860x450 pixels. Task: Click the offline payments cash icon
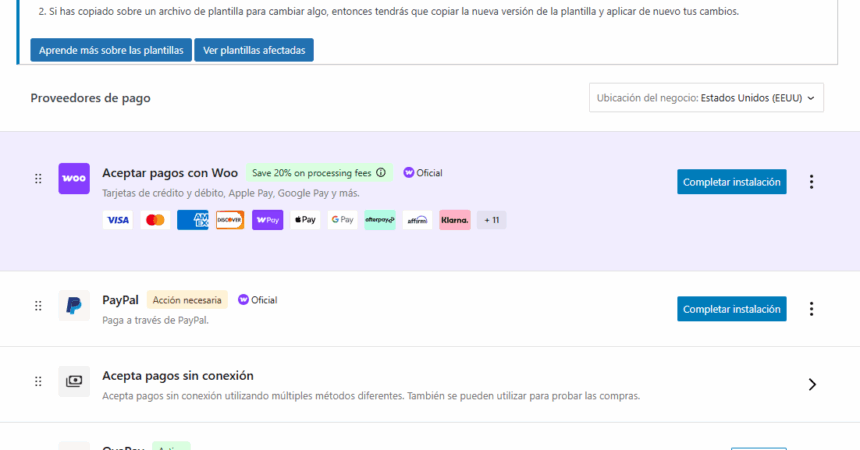coord(74,381)
